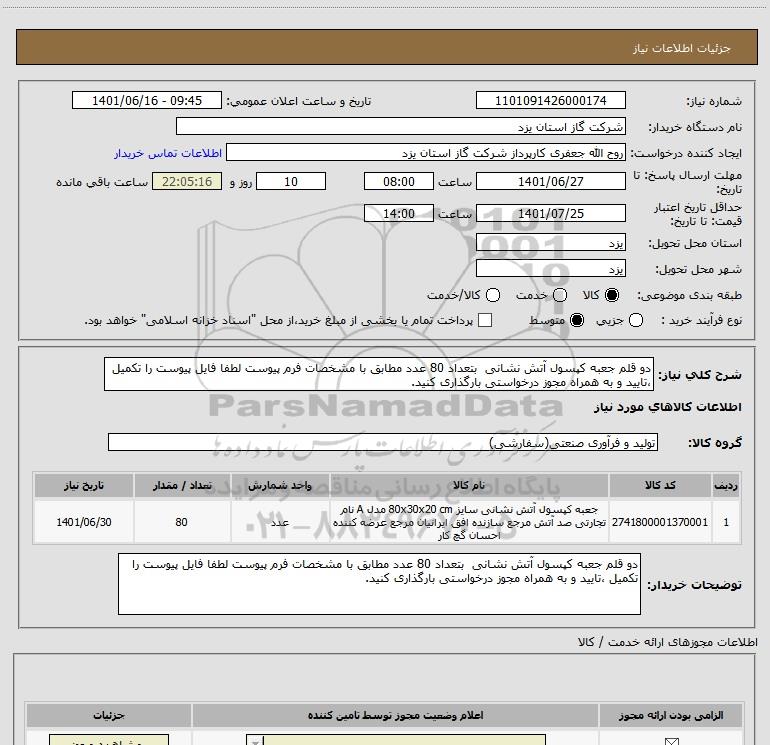Image resolution: width=770 pixels, height=745 pixels.
Task: Click the request creator name field
Action: coord(426,152)
